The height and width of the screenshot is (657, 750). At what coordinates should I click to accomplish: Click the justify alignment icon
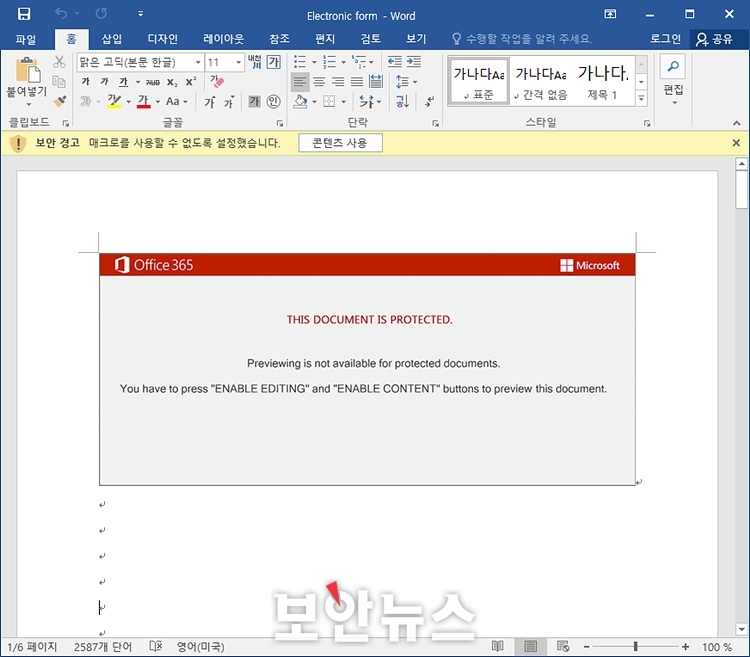coord(357,82)
